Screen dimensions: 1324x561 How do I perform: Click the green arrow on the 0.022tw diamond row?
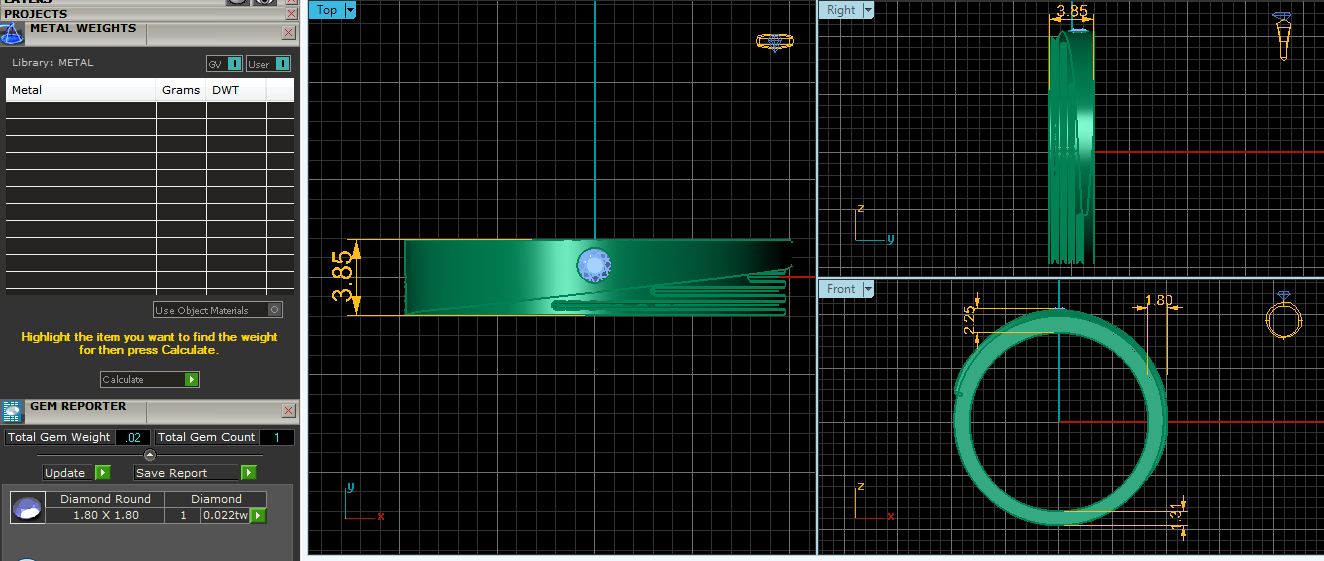tap(258, 515)
